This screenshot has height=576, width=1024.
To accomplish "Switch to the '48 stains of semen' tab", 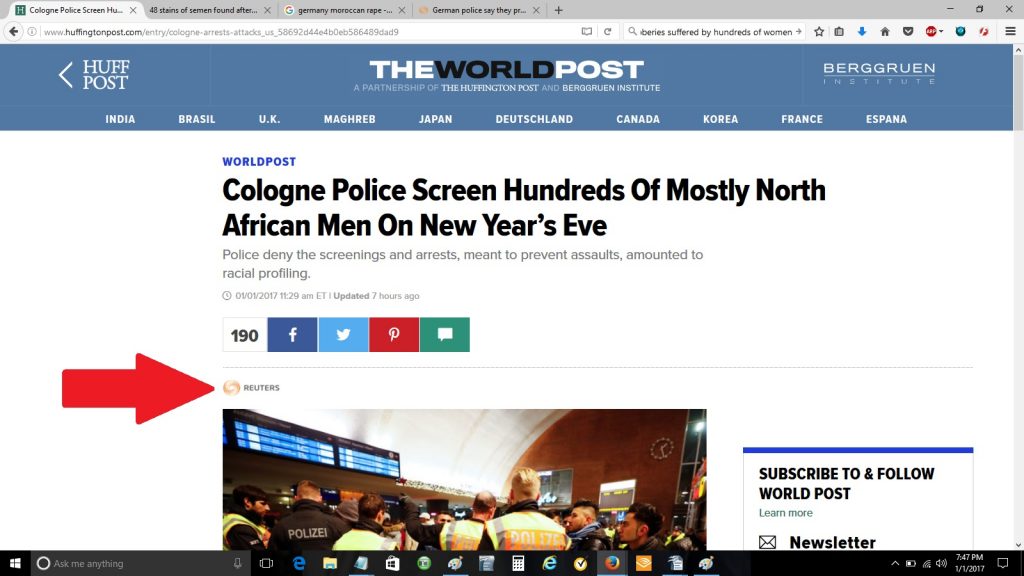I will [204, 10].
